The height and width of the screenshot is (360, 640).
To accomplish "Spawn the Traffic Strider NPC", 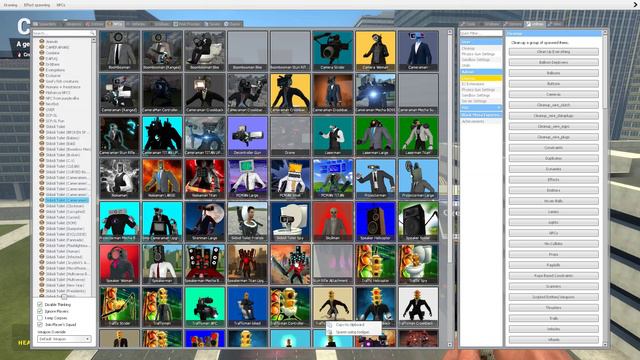I will click(119, 307).
